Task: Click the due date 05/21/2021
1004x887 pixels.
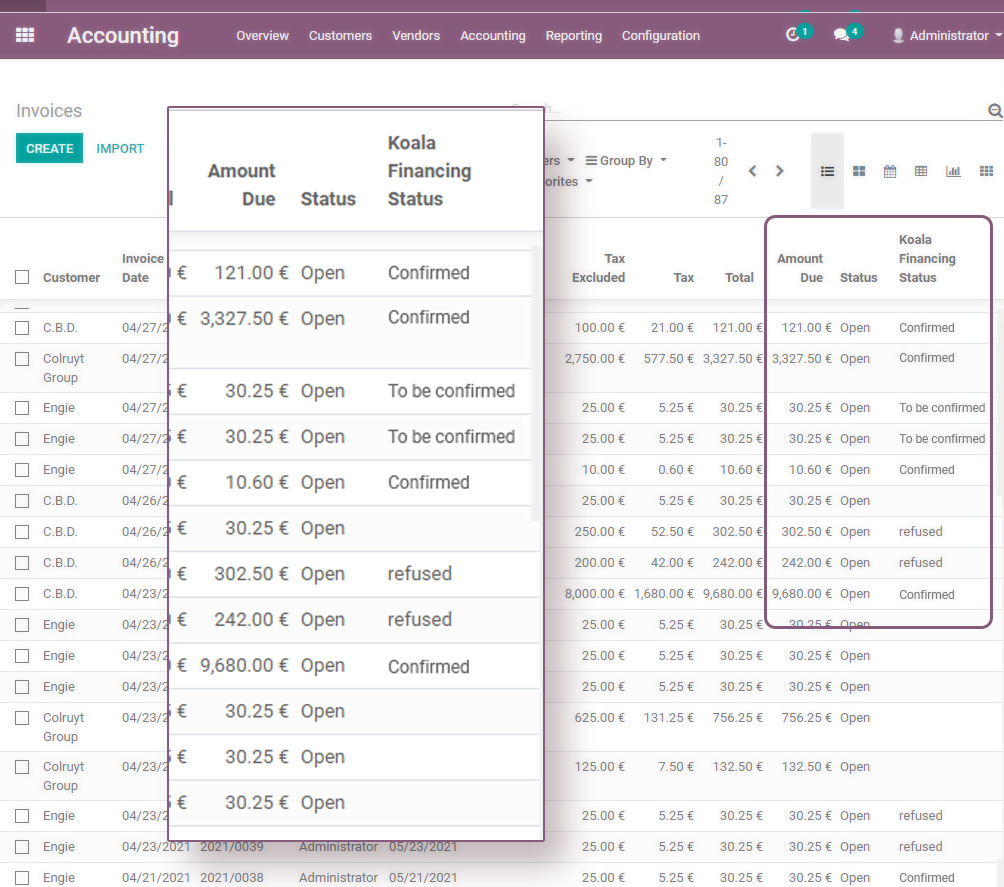Action: tap(423, 877)
